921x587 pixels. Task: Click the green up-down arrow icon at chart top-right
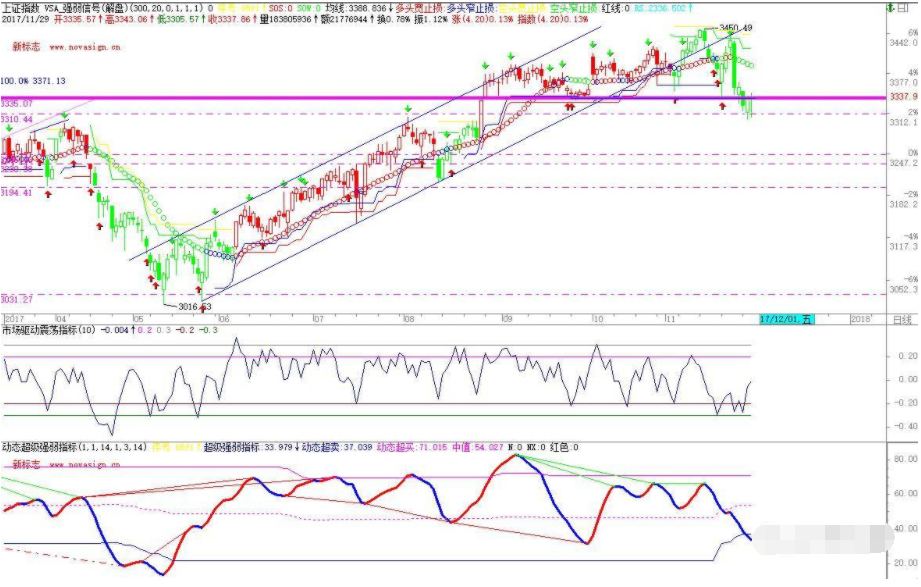tap(891, 8)
